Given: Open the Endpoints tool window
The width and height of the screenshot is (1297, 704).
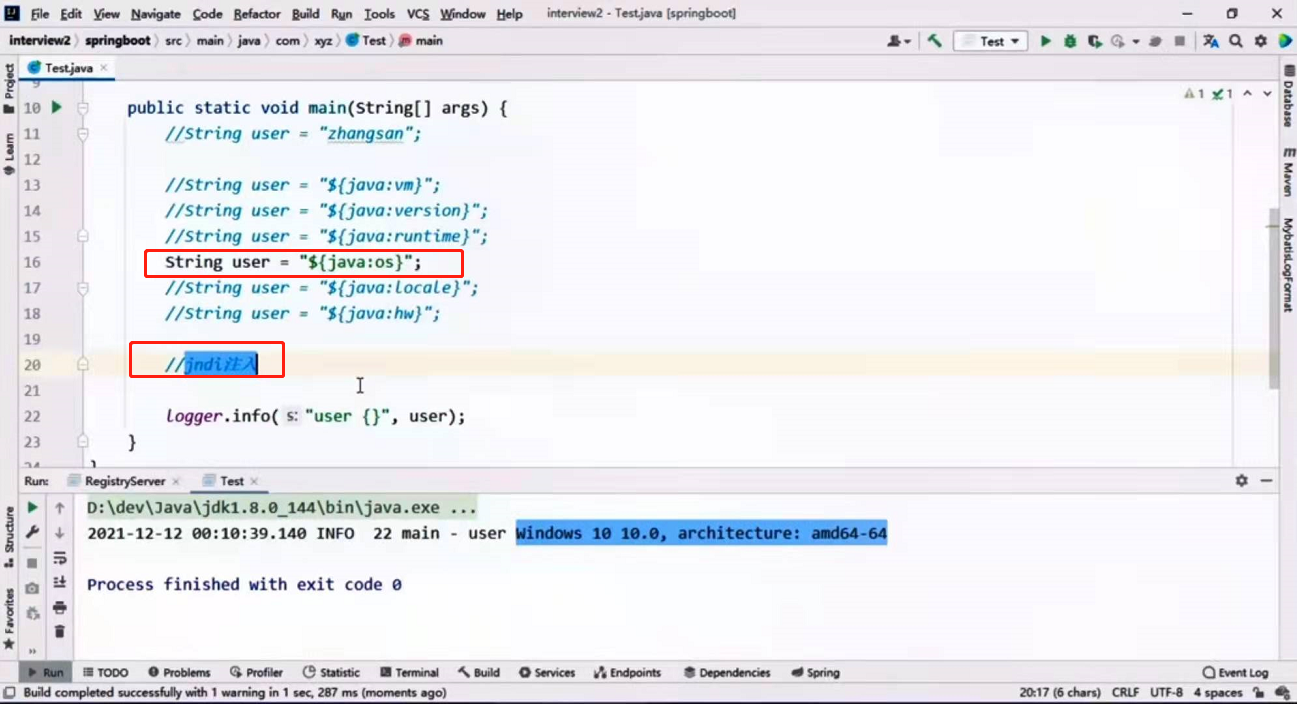Looking at the screenshot, I should click(x=627, y=672).
